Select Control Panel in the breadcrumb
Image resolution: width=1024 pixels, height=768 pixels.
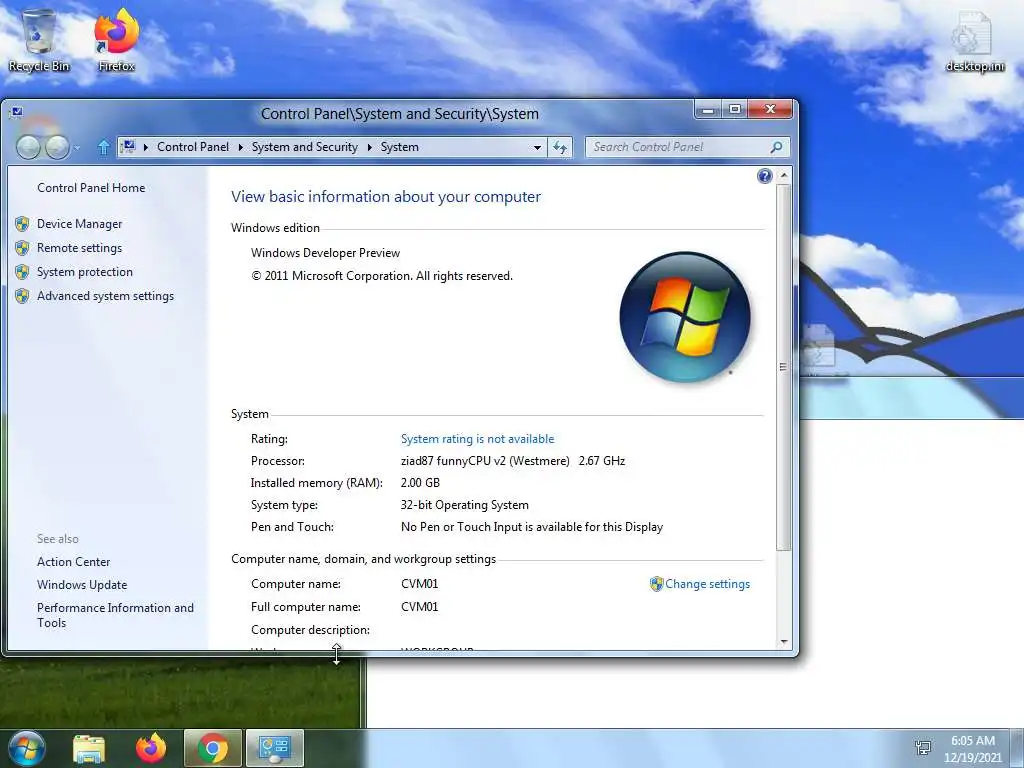pyautogui.click(x=193, y=147)
